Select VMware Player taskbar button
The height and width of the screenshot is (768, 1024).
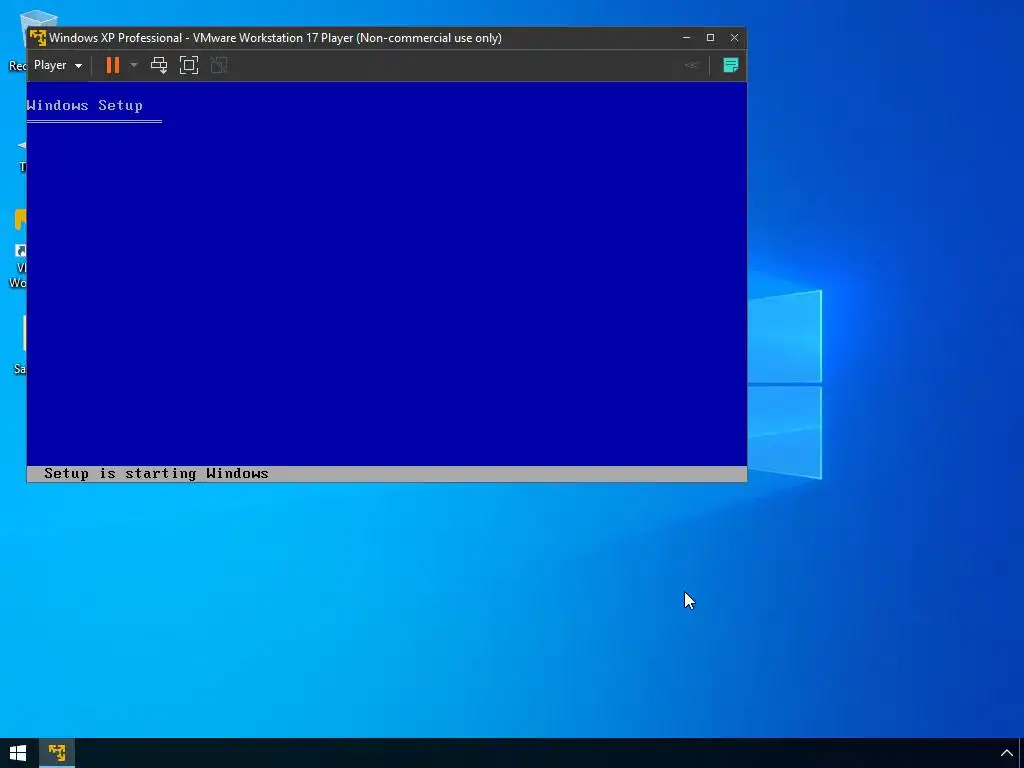(x=57, y=753)
